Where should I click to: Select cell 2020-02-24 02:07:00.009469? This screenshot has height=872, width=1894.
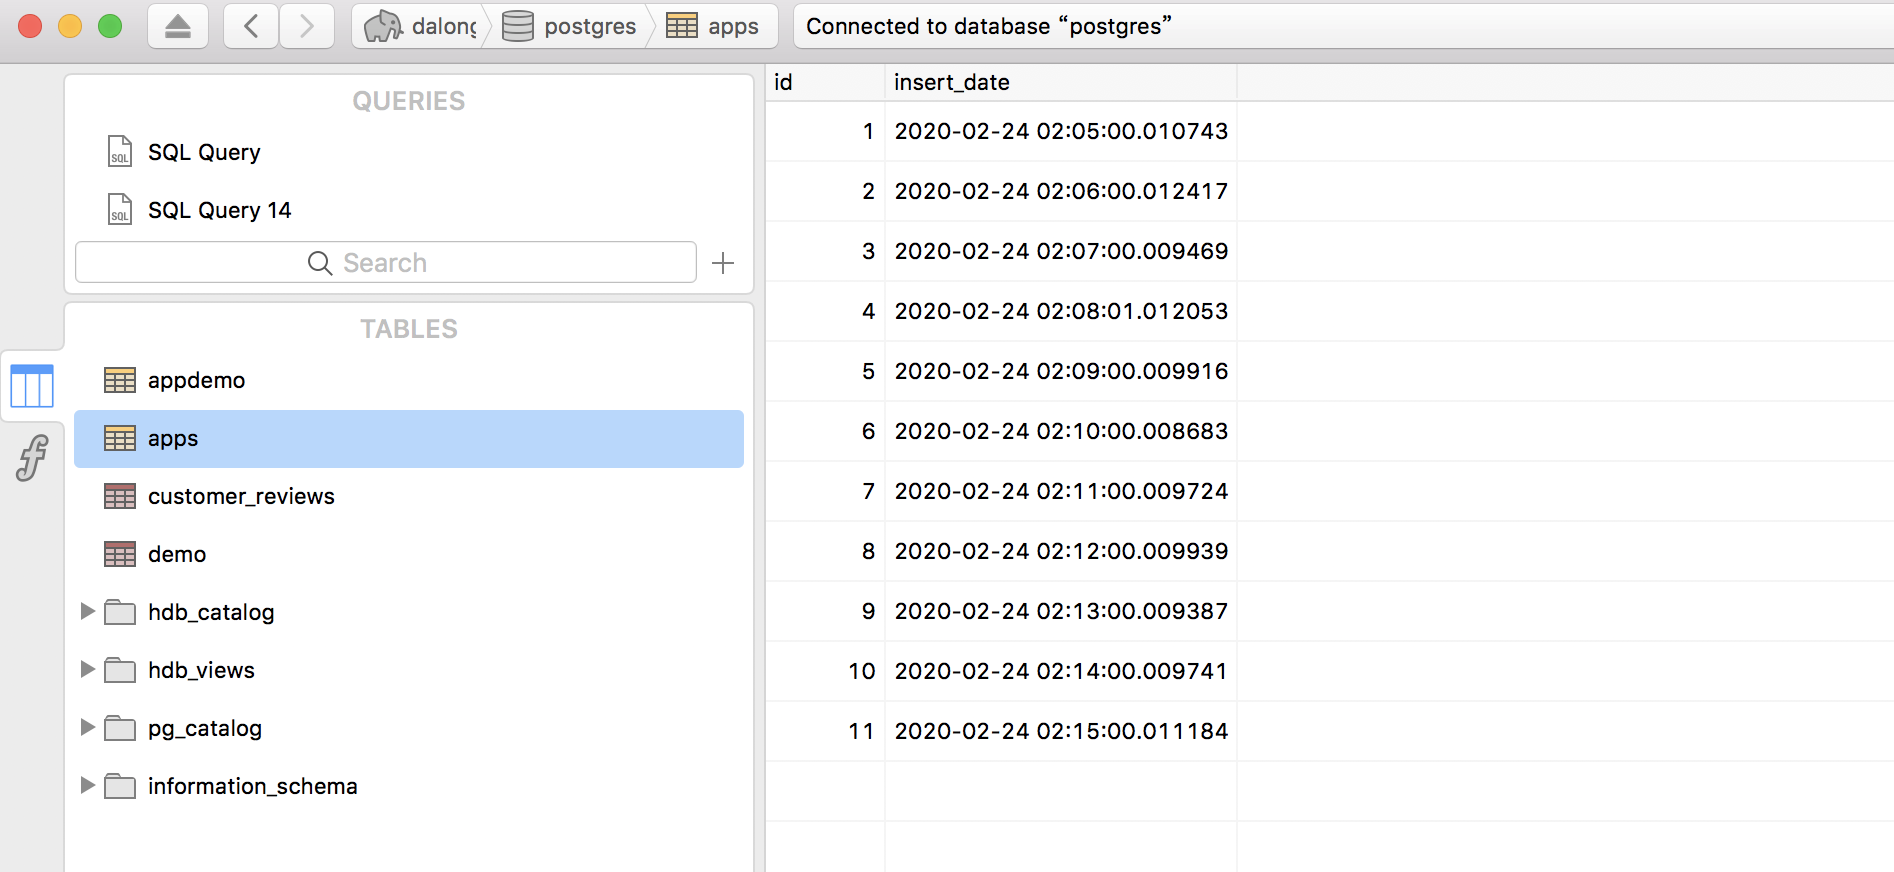coord(1061,251)
